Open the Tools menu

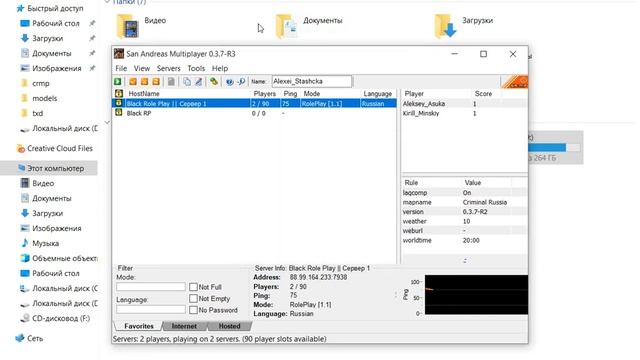pyautogui.click(x=196, y=68)
